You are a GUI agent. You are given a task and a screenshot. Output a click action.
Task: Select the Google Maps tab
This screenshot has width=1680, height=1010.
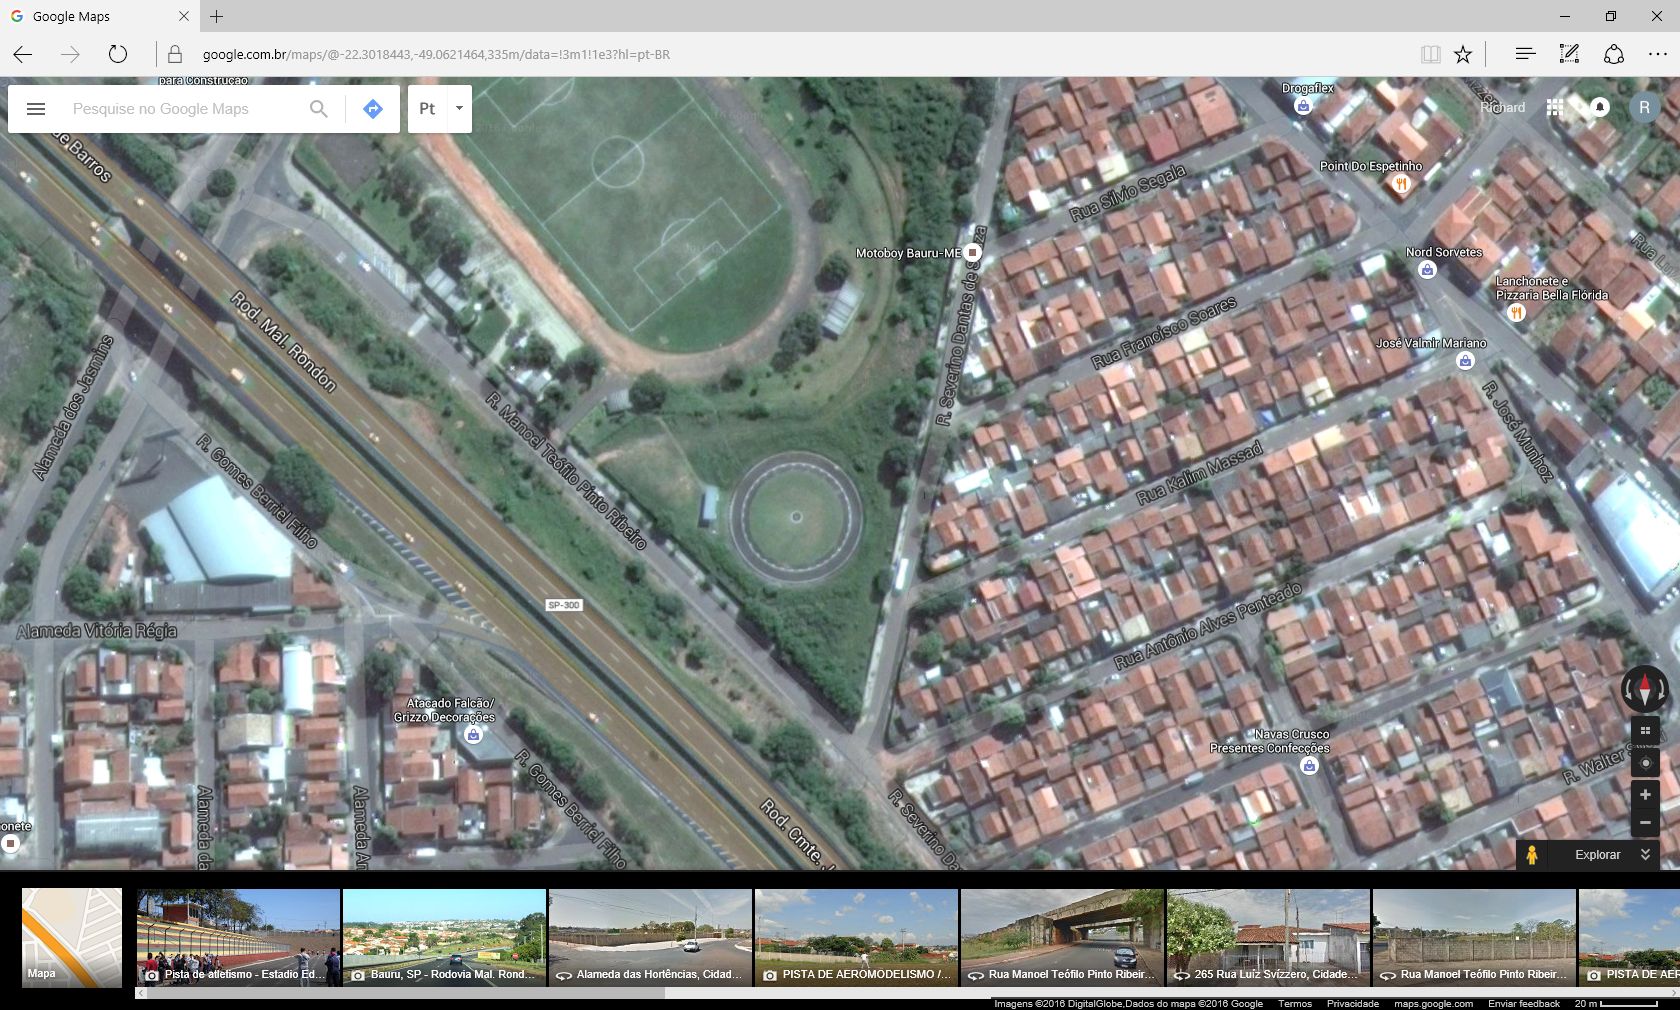(100, 16)
